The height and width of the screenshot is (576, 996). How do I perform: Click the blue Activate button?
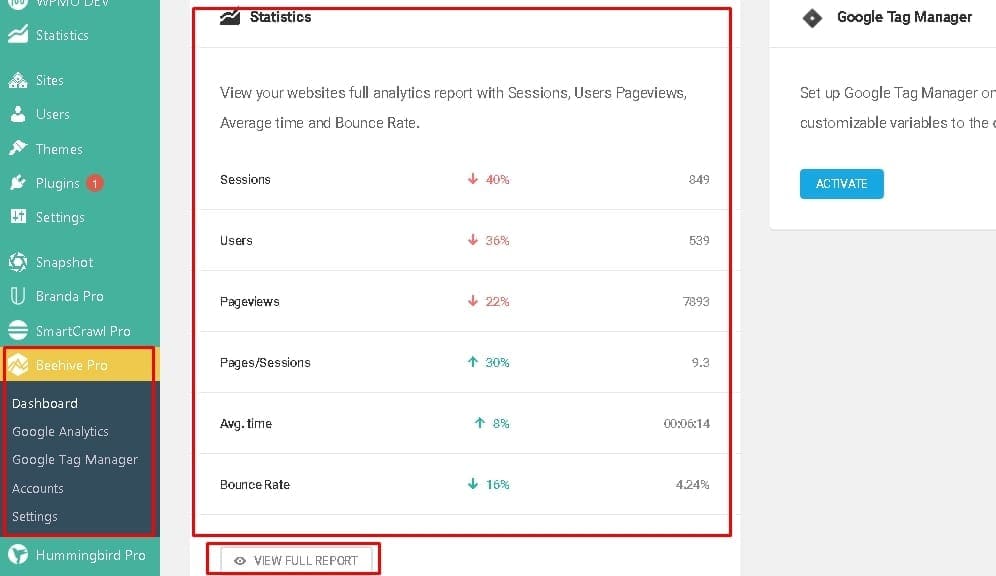(841, 184)
